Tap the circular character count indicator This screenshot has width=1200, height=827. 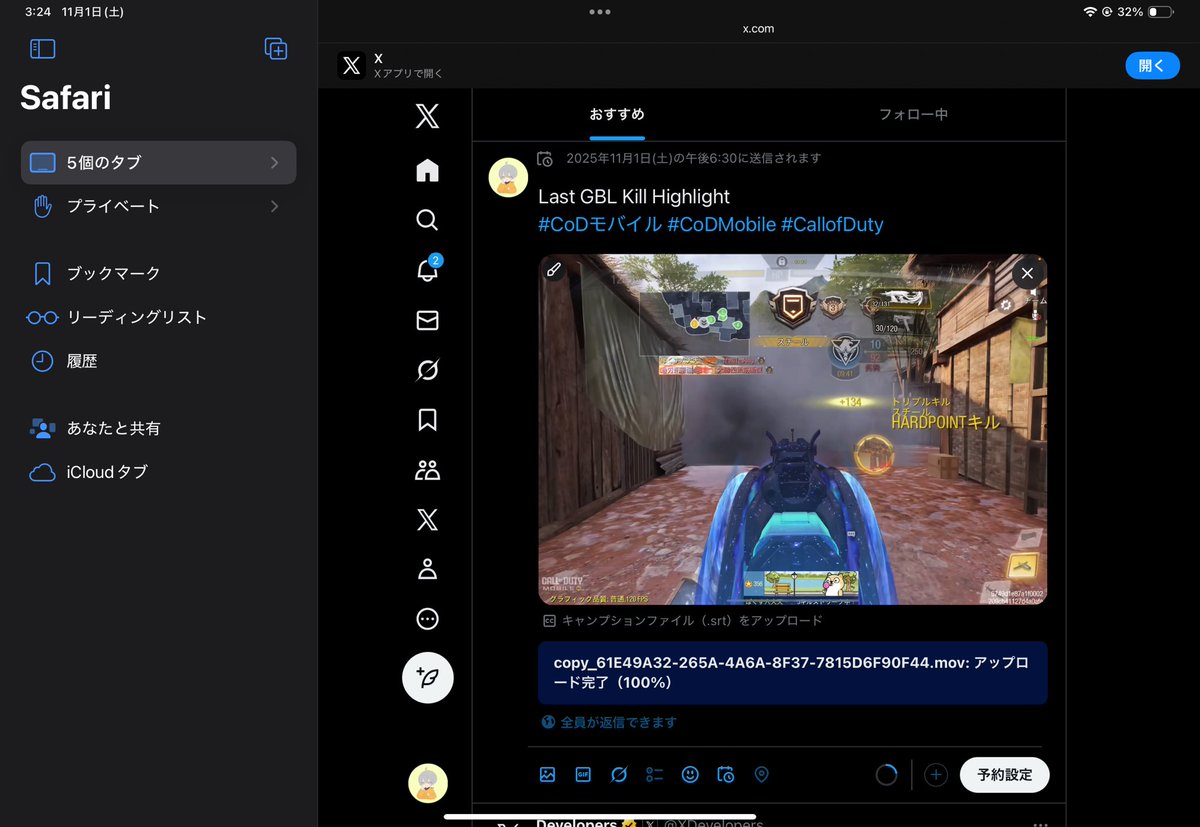click(887, 775)
